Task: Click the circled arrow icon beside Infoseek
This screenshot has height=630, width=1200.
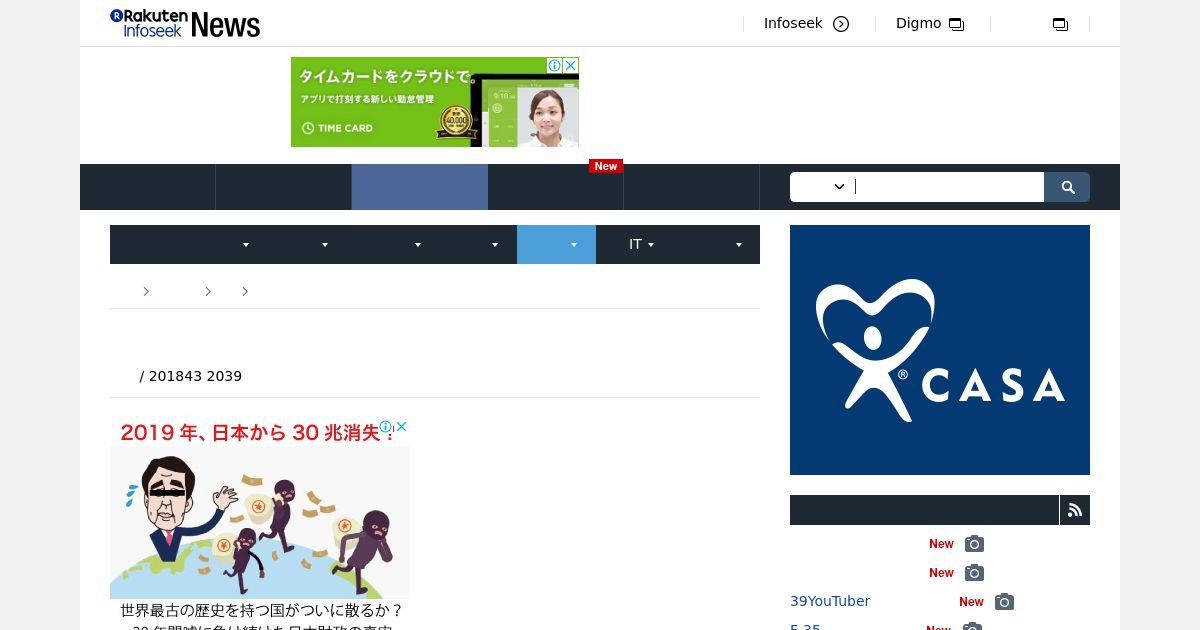Action: tap(841, 24)
